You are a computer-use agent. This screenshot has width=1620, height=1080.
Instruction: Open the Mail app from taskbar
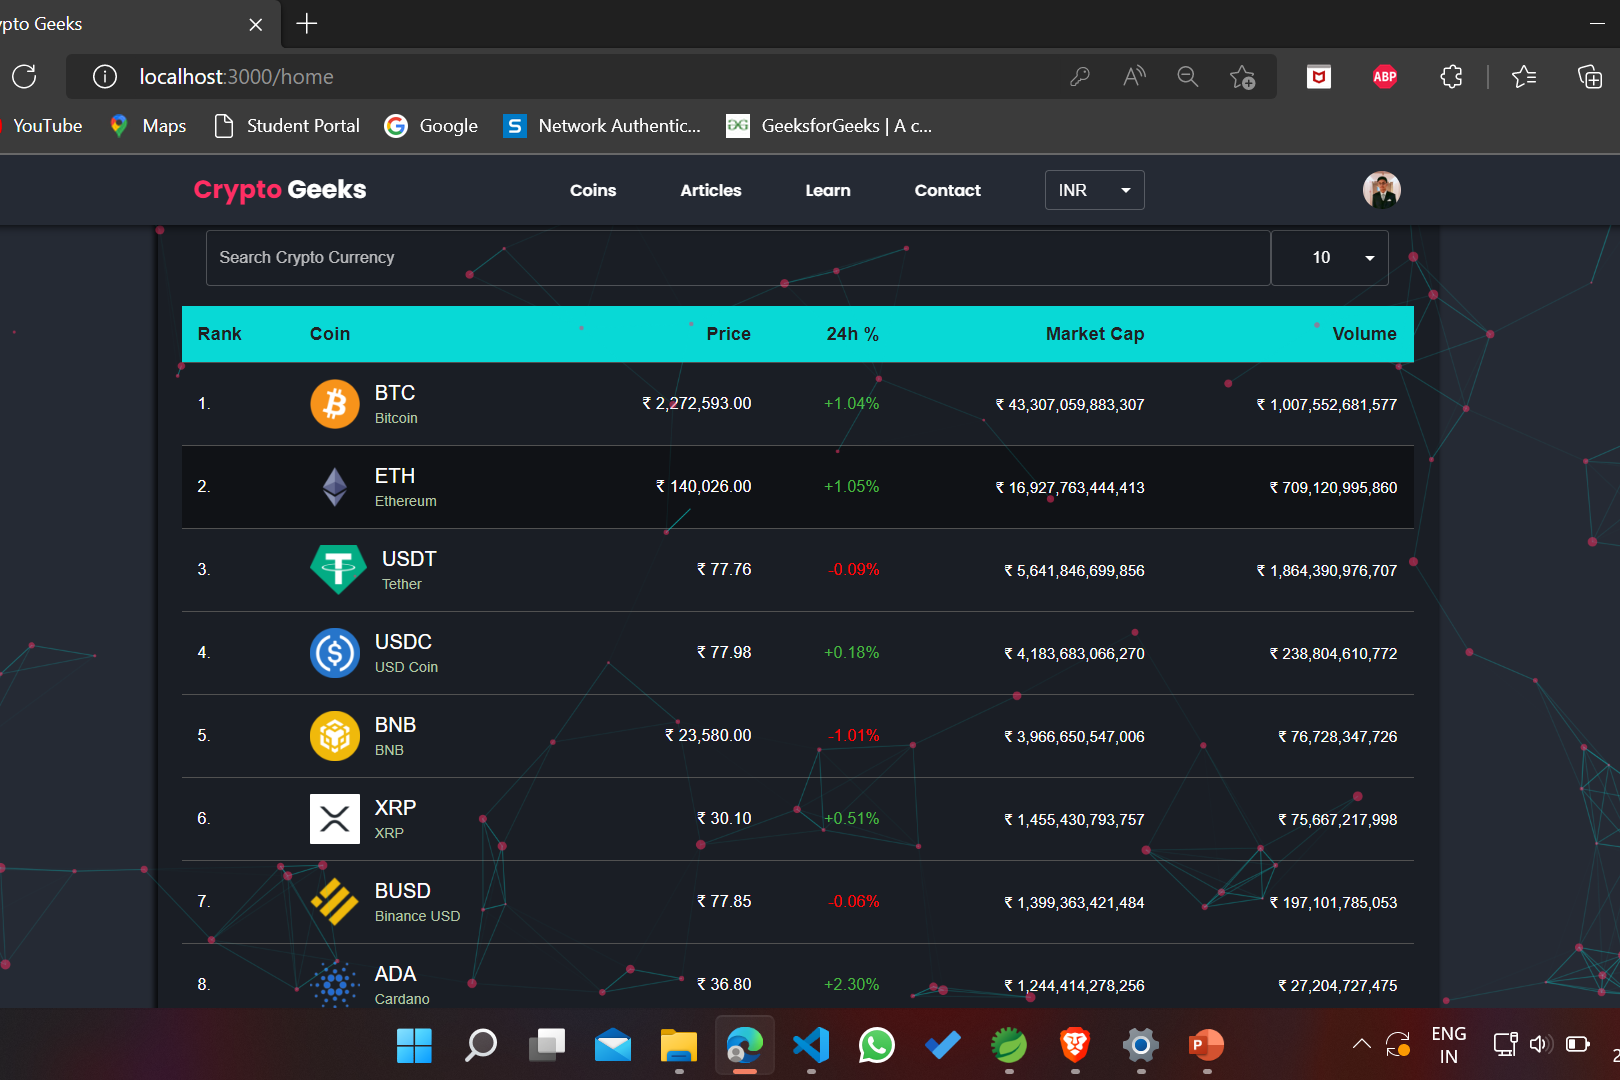click(613, 1046)
